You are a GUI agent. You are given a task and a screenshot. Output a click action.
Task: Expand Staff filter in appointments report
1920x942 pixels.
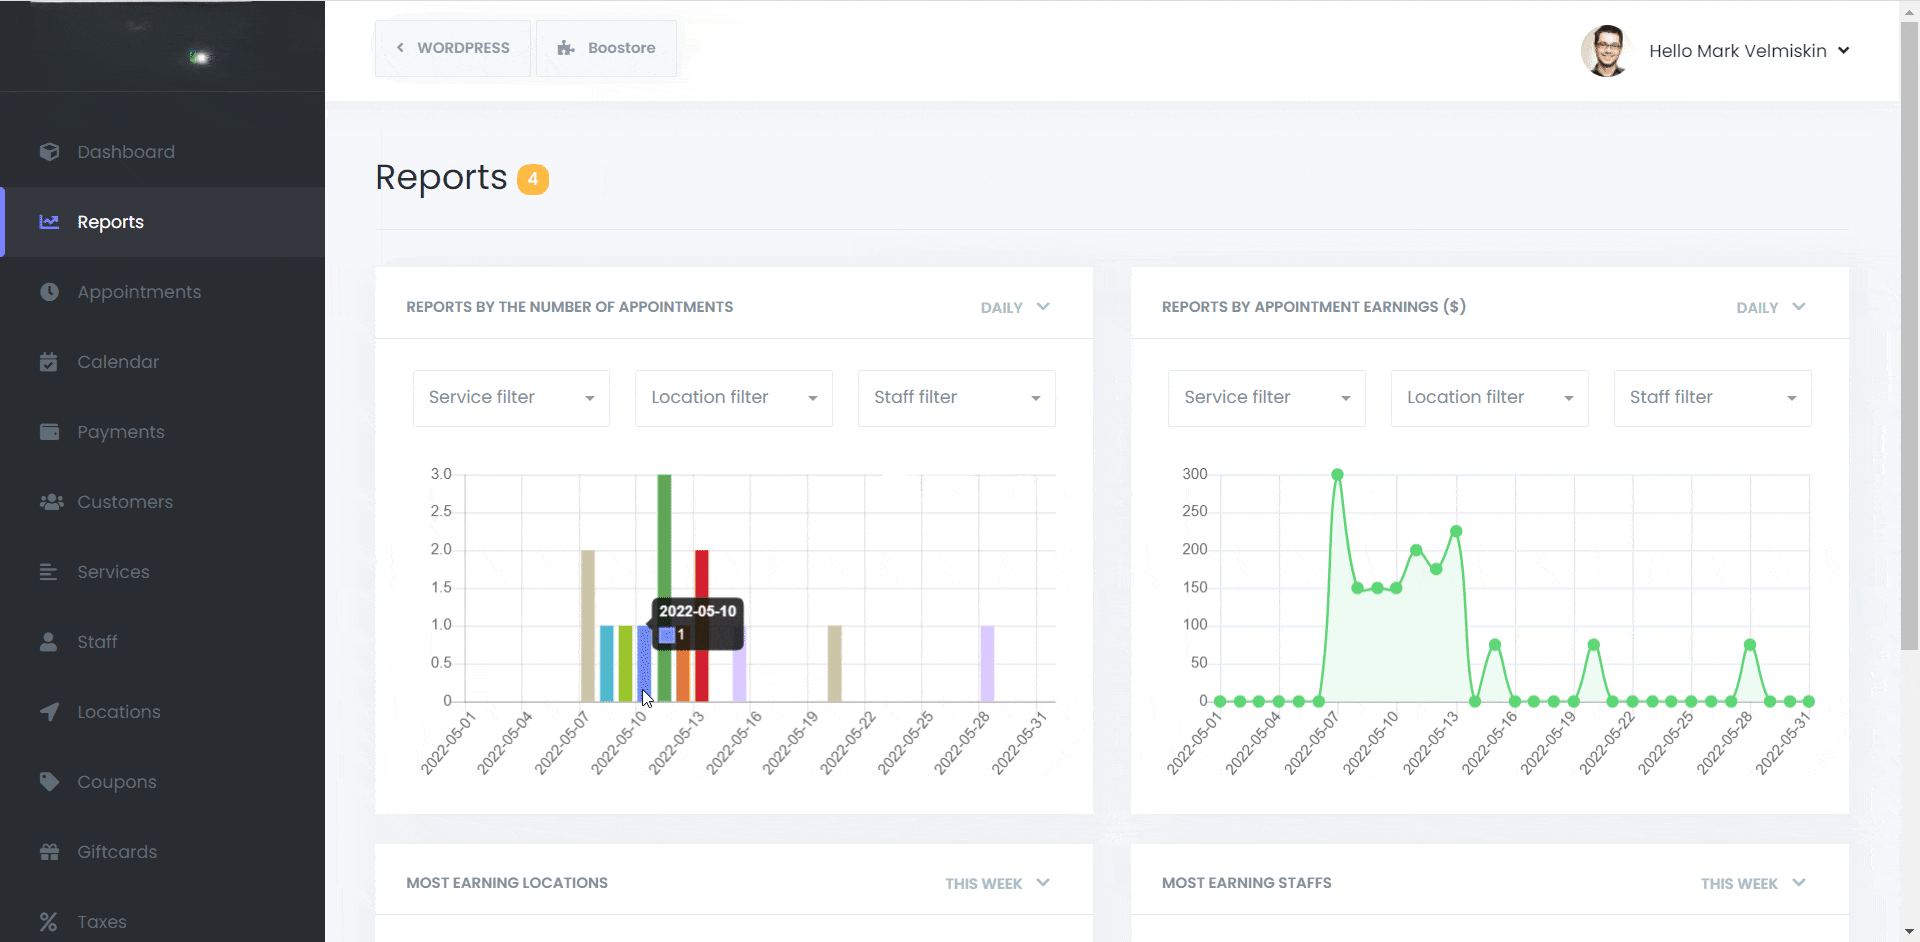[956, 398]
